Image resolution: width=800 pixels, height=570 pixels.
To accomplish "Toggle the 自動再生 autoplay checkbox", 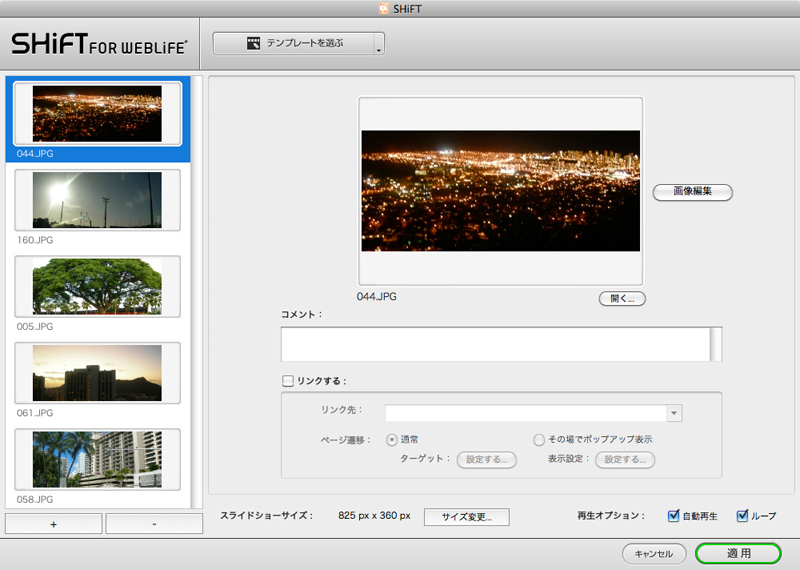I will tap(673, 517).
